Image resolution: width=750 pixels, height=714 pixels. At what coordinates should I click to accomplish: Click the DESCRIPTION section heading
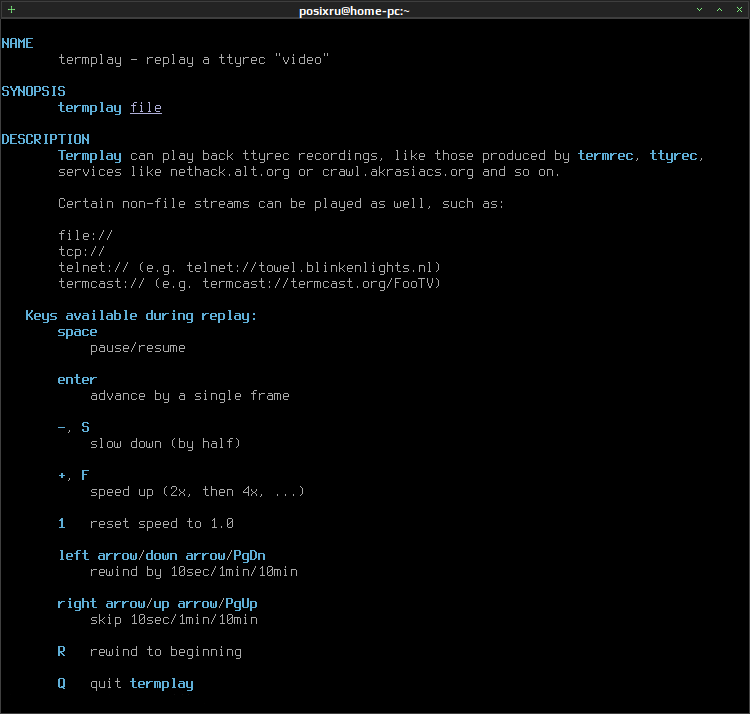click(x=45, y=139)
